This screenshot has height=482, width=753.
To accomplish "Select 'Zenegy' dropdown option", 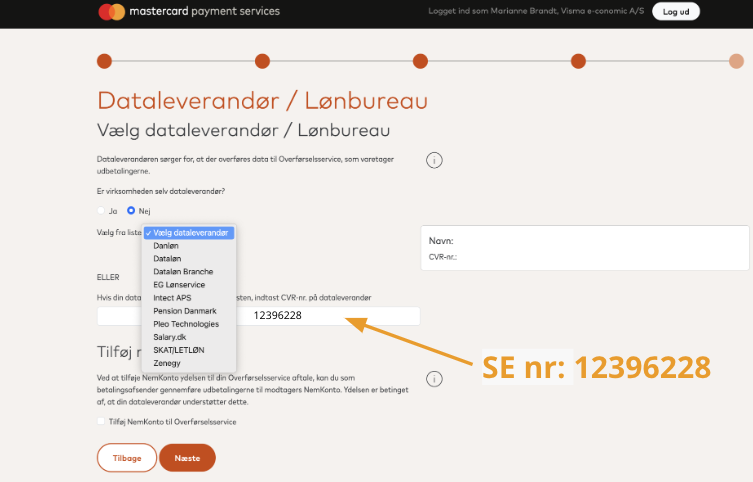I will pos(167,363).
